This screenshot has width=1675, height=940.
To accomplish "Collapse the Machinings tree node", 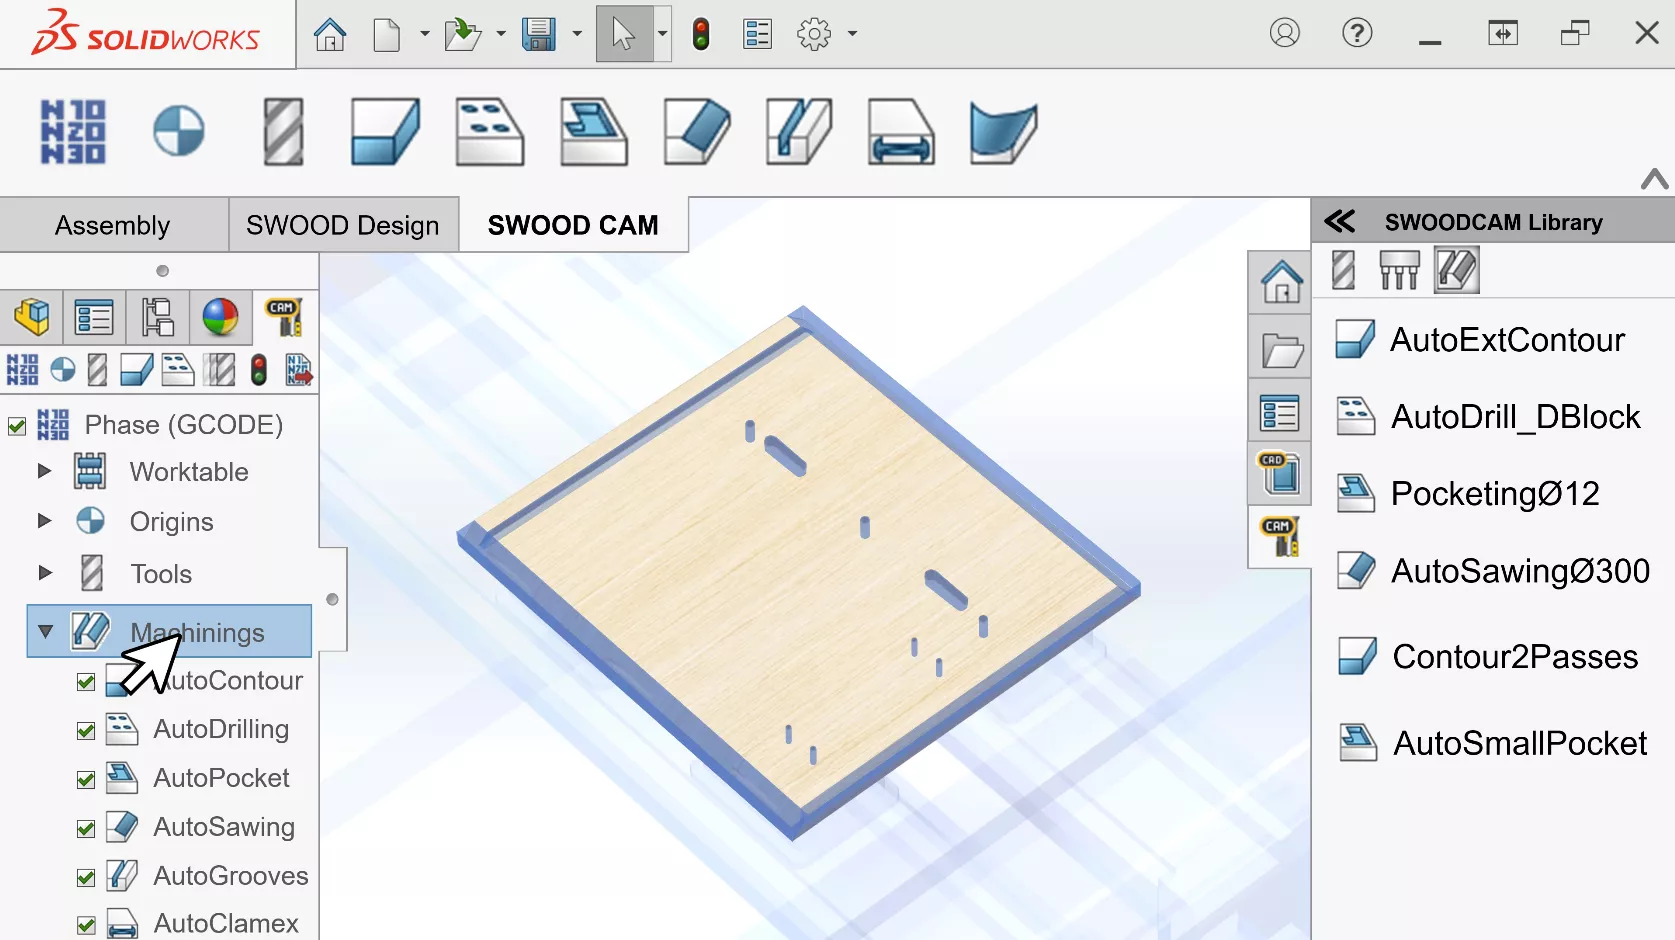I will click(x=45, y=632).
